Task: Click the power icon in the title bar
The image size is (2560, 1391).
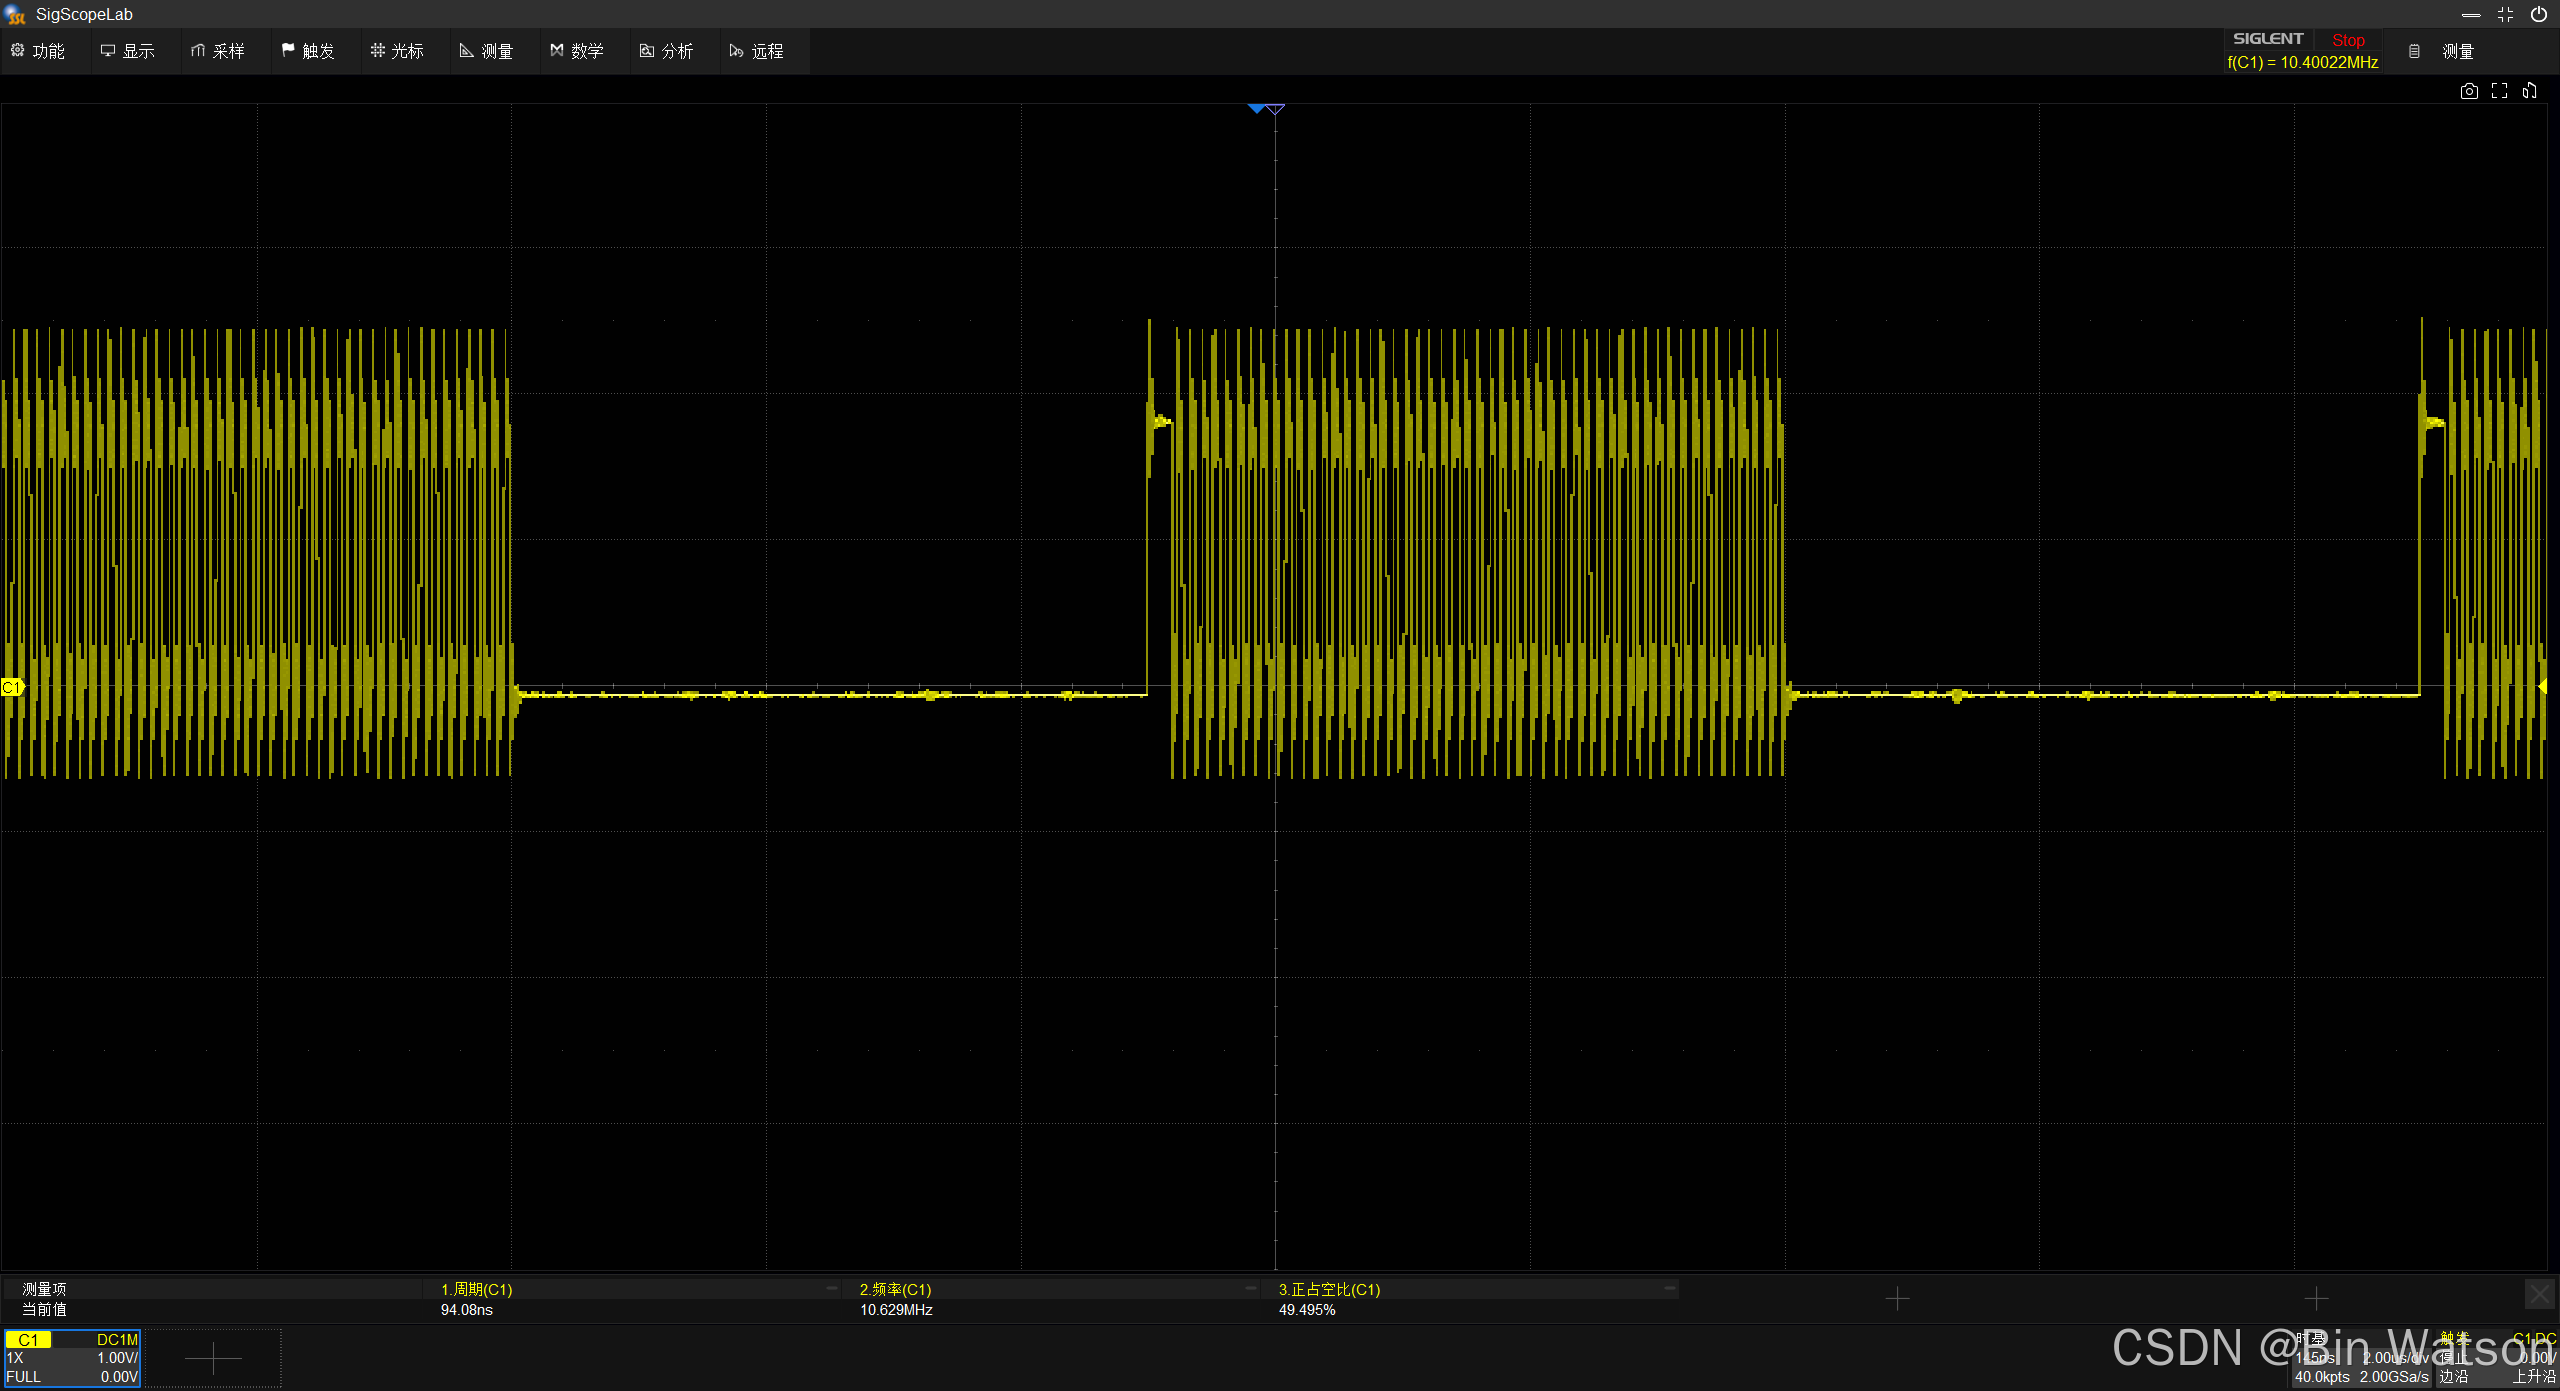Action: click(x=2539, y=14)
